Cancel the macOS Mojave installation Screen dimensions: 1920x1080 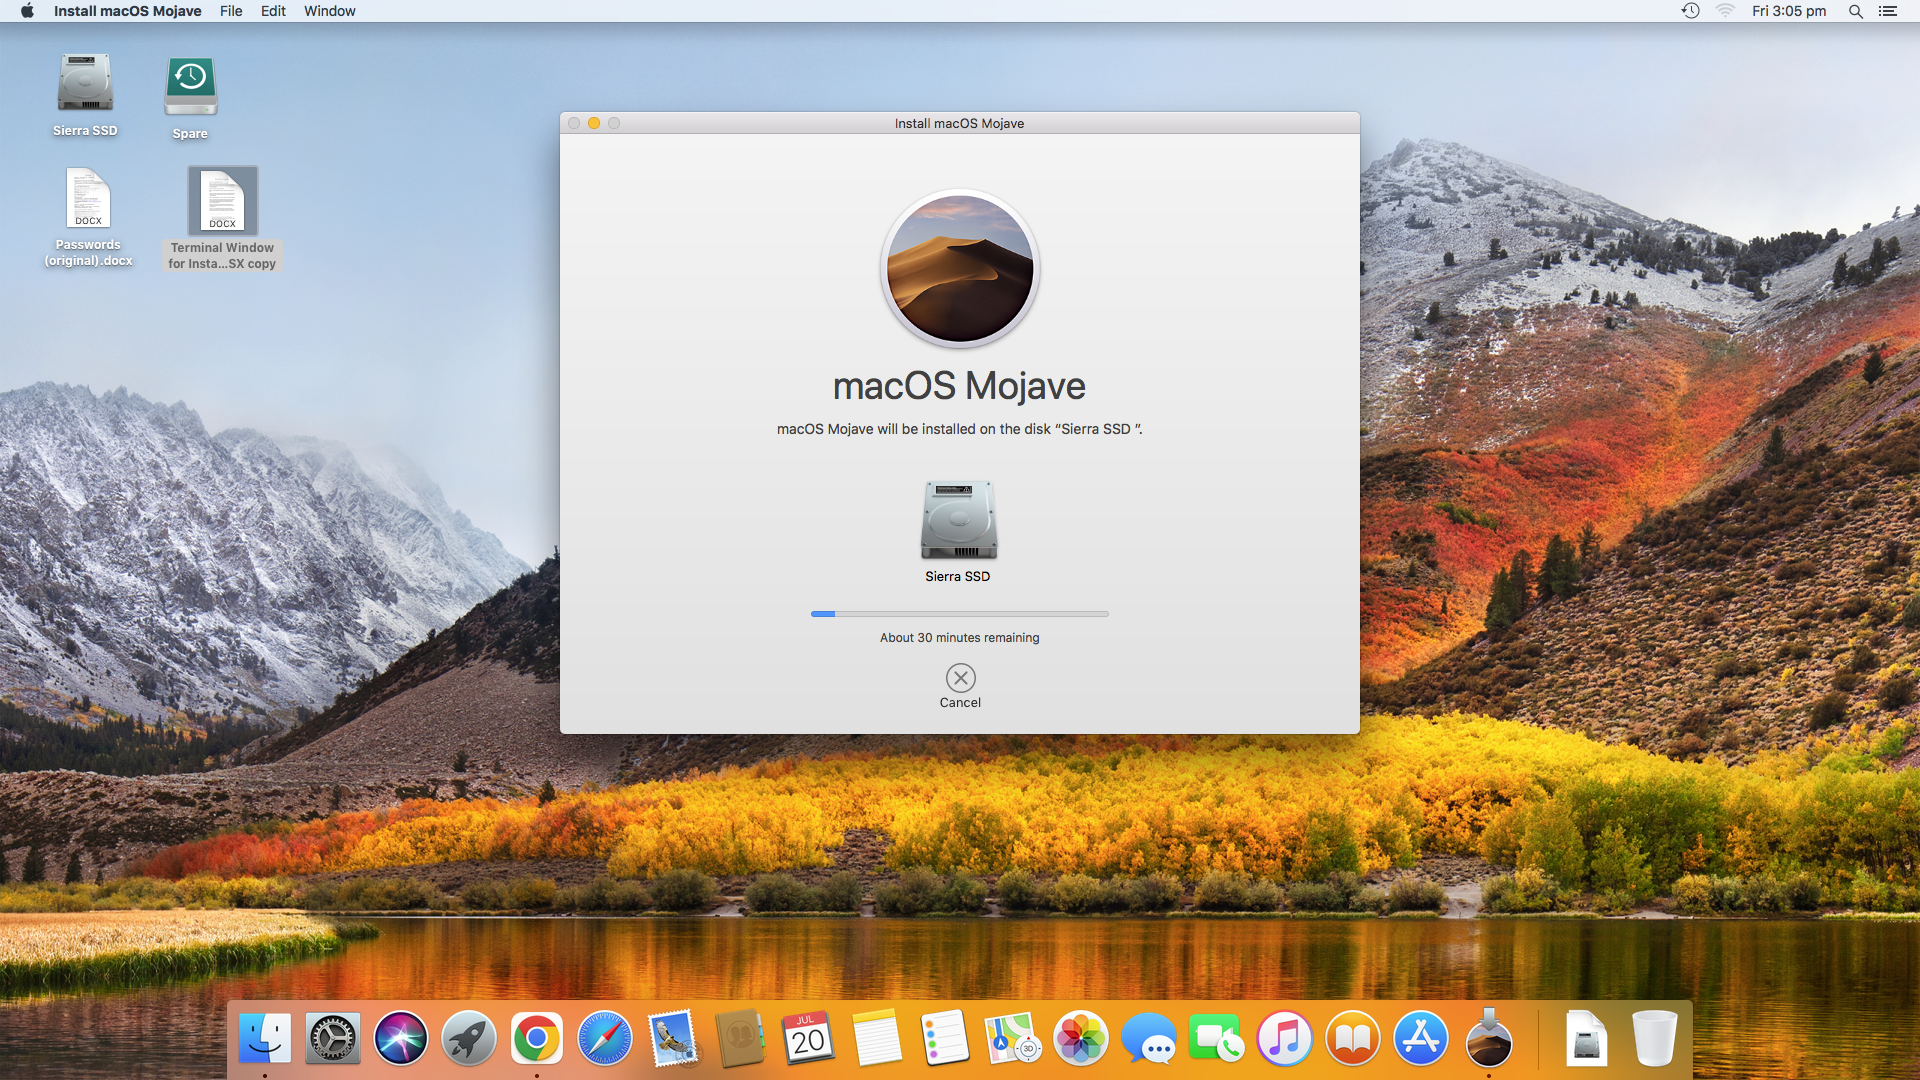[x=960, y=679]
